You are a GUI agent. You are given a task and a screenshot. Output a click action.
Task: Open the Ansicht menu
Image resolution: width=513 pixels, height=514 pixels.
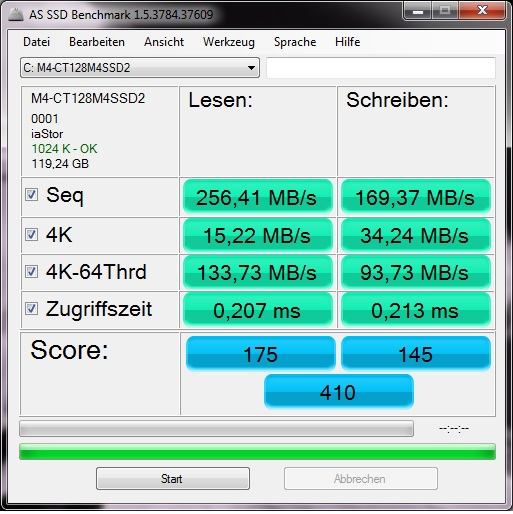coord(164,42)
